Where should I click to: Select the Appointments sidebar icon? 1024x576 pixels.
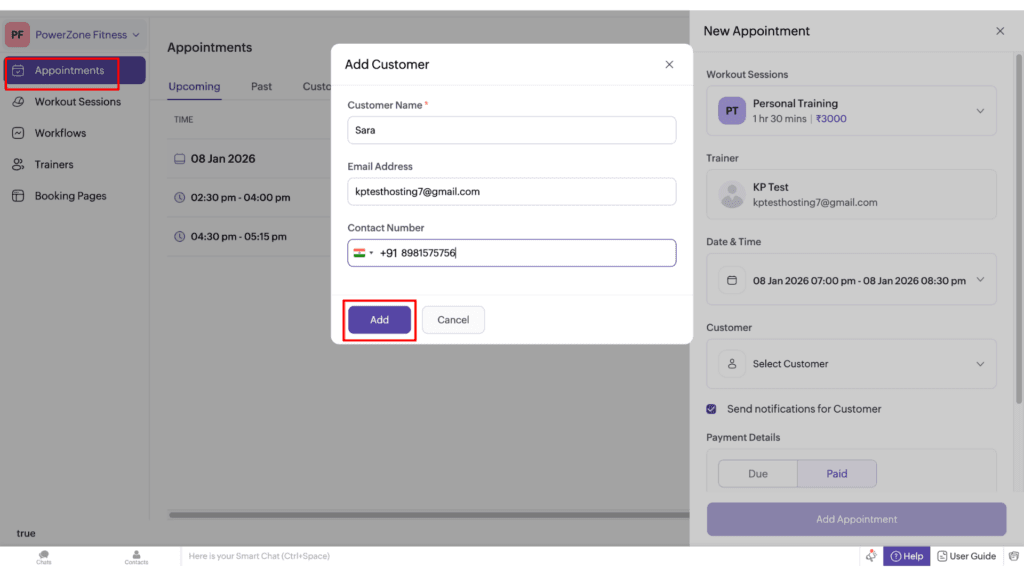pos(20,71)
